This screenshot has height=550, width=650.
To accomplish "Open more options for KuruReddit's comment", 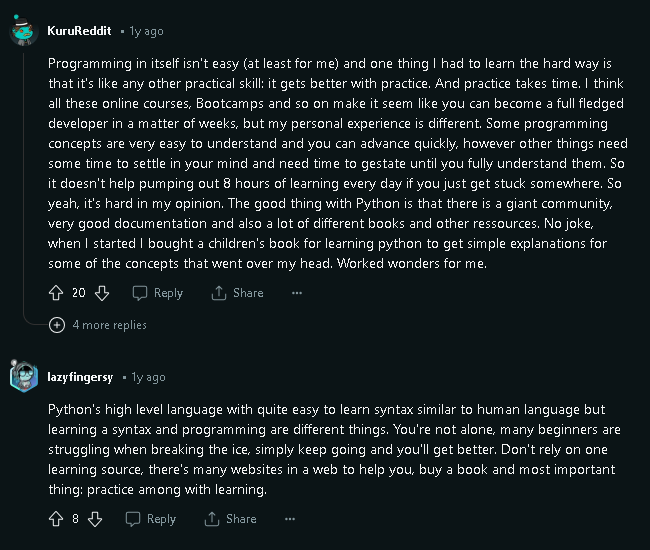I will tap(297, 293).
